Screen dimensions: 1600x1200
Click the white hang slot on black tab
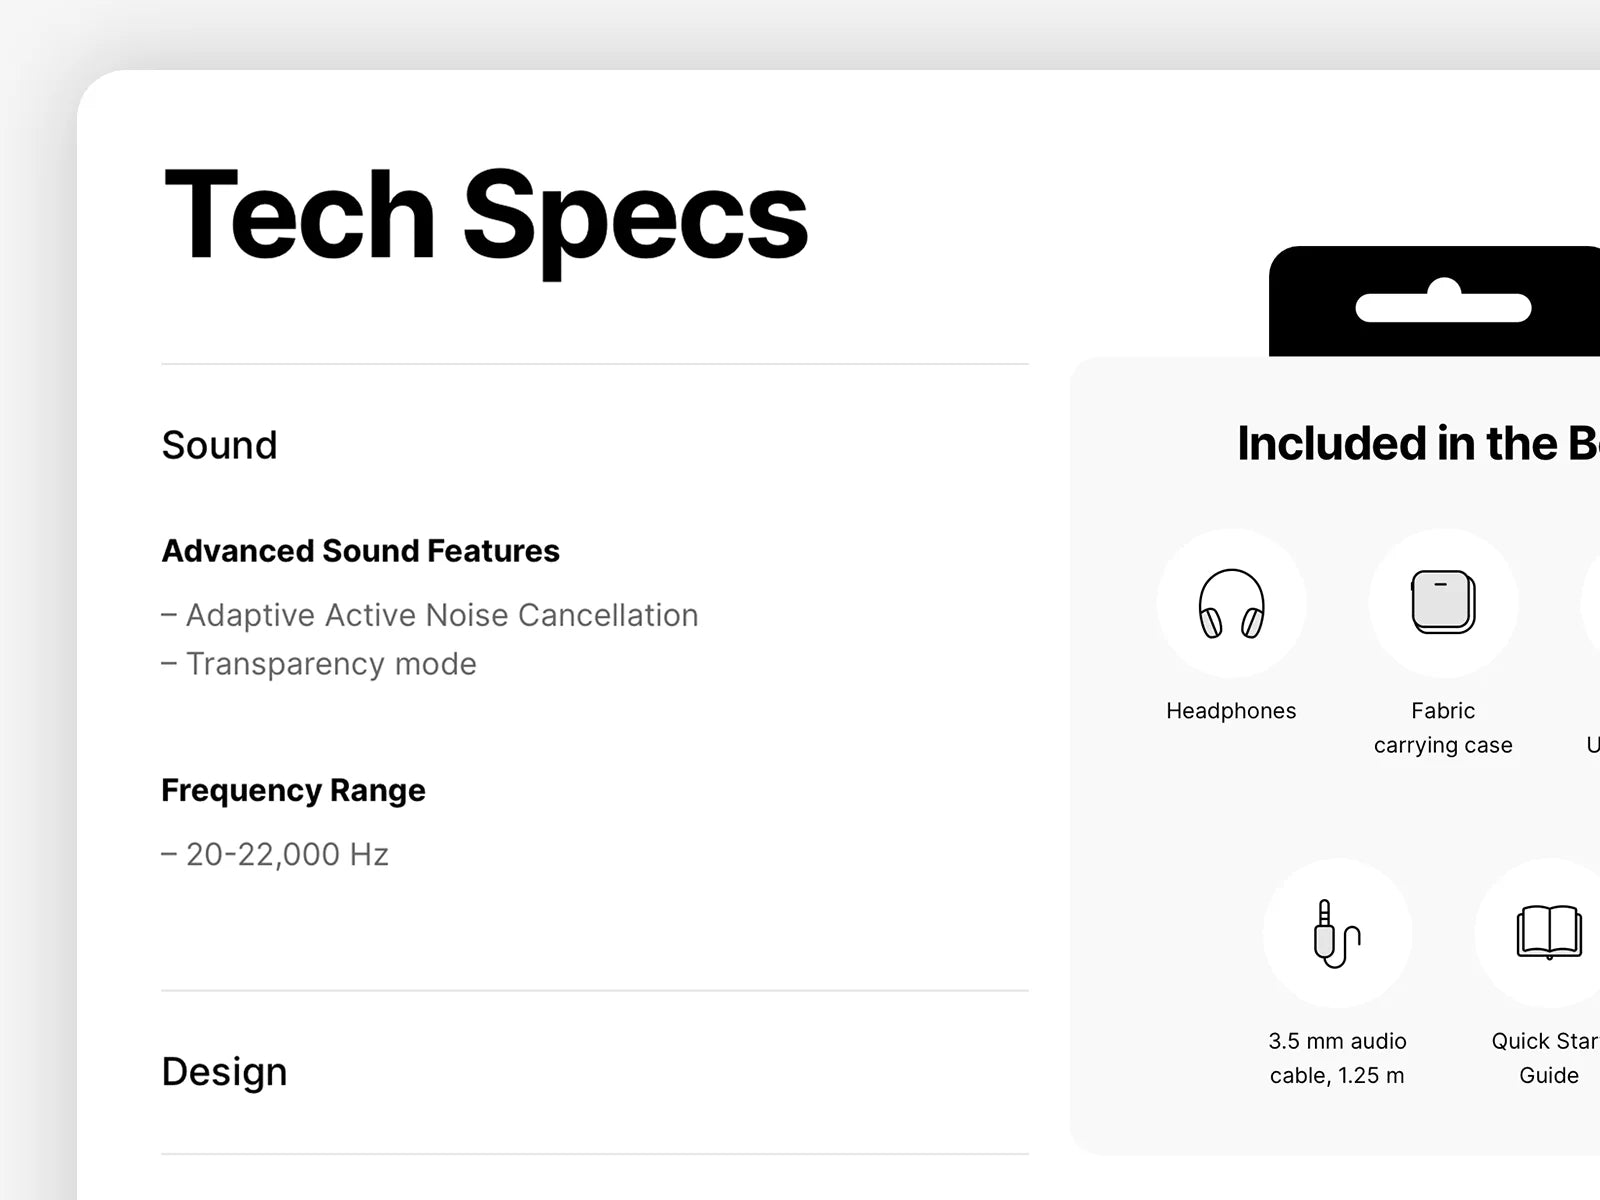tap(1443, 306)
